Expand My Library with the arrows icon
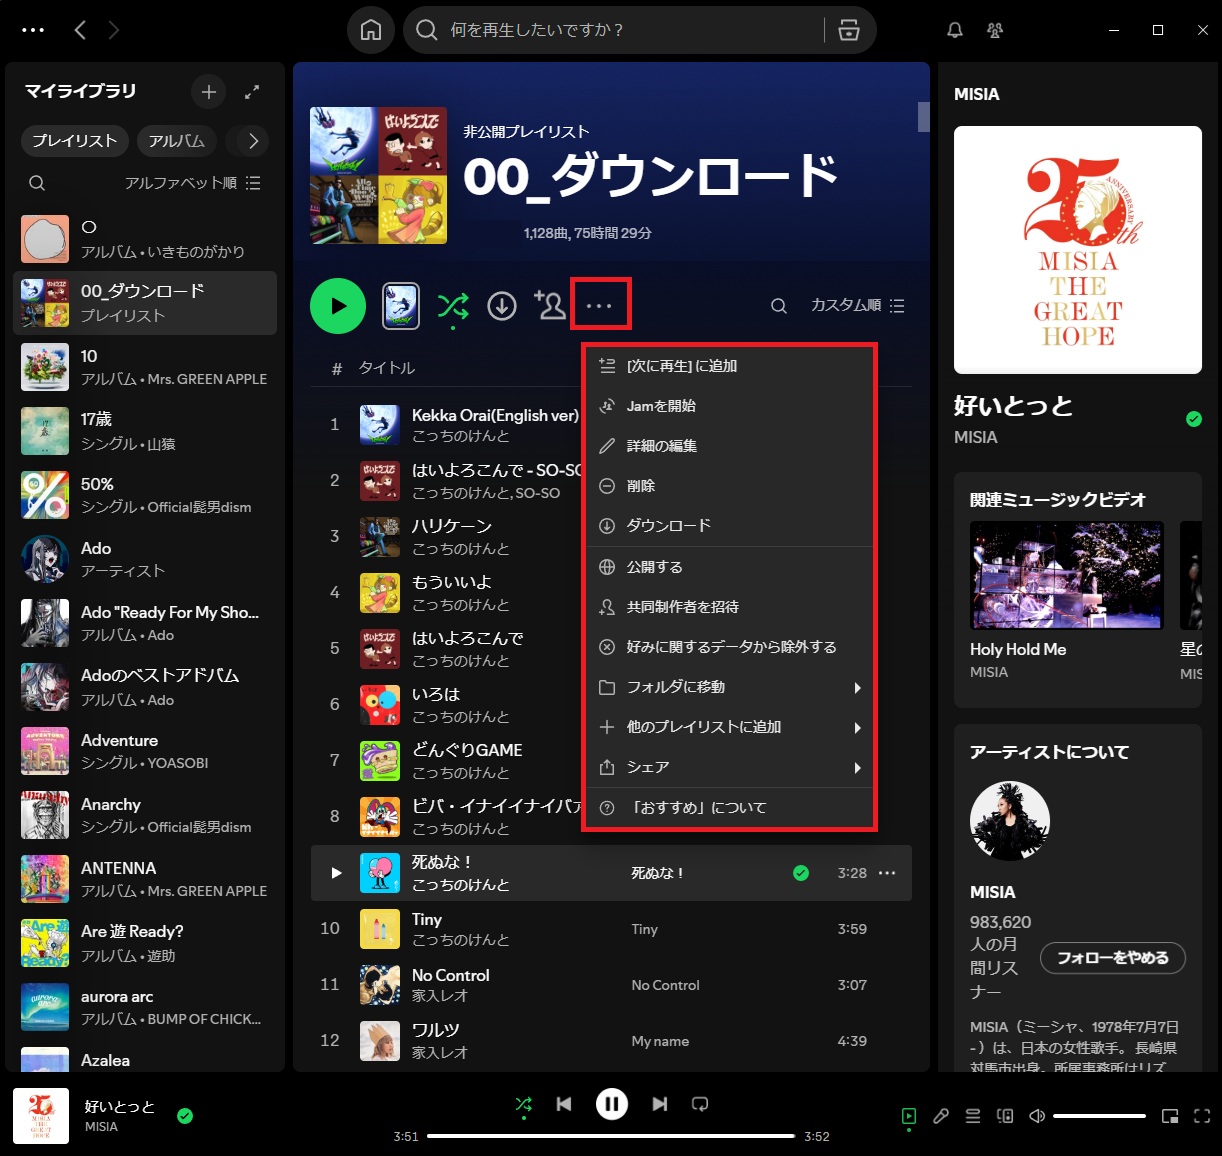The width and height of the screenshot is (1222, 1156). tap(252, 92)
